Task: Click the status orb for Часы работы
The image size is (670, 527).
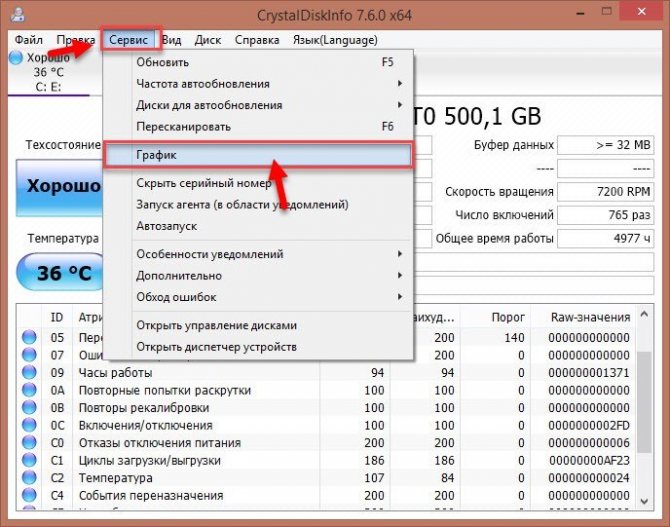Action: (29, 372)
